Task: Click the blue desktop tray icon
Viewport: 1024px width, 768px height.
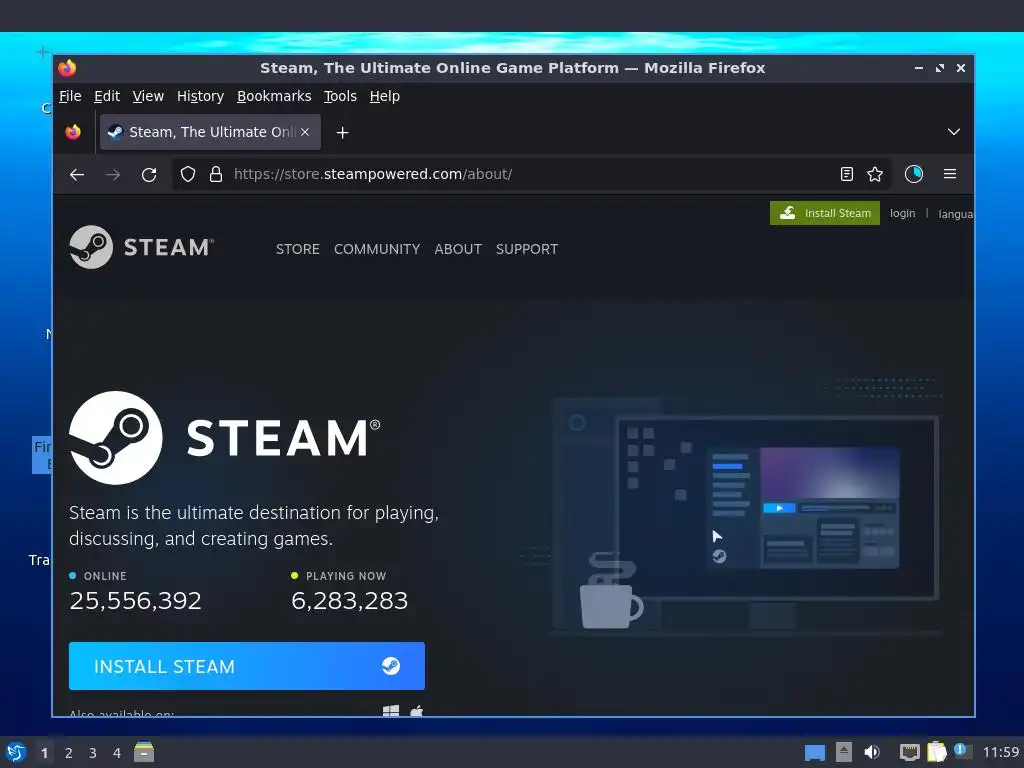Action: (x=814, y=753)
